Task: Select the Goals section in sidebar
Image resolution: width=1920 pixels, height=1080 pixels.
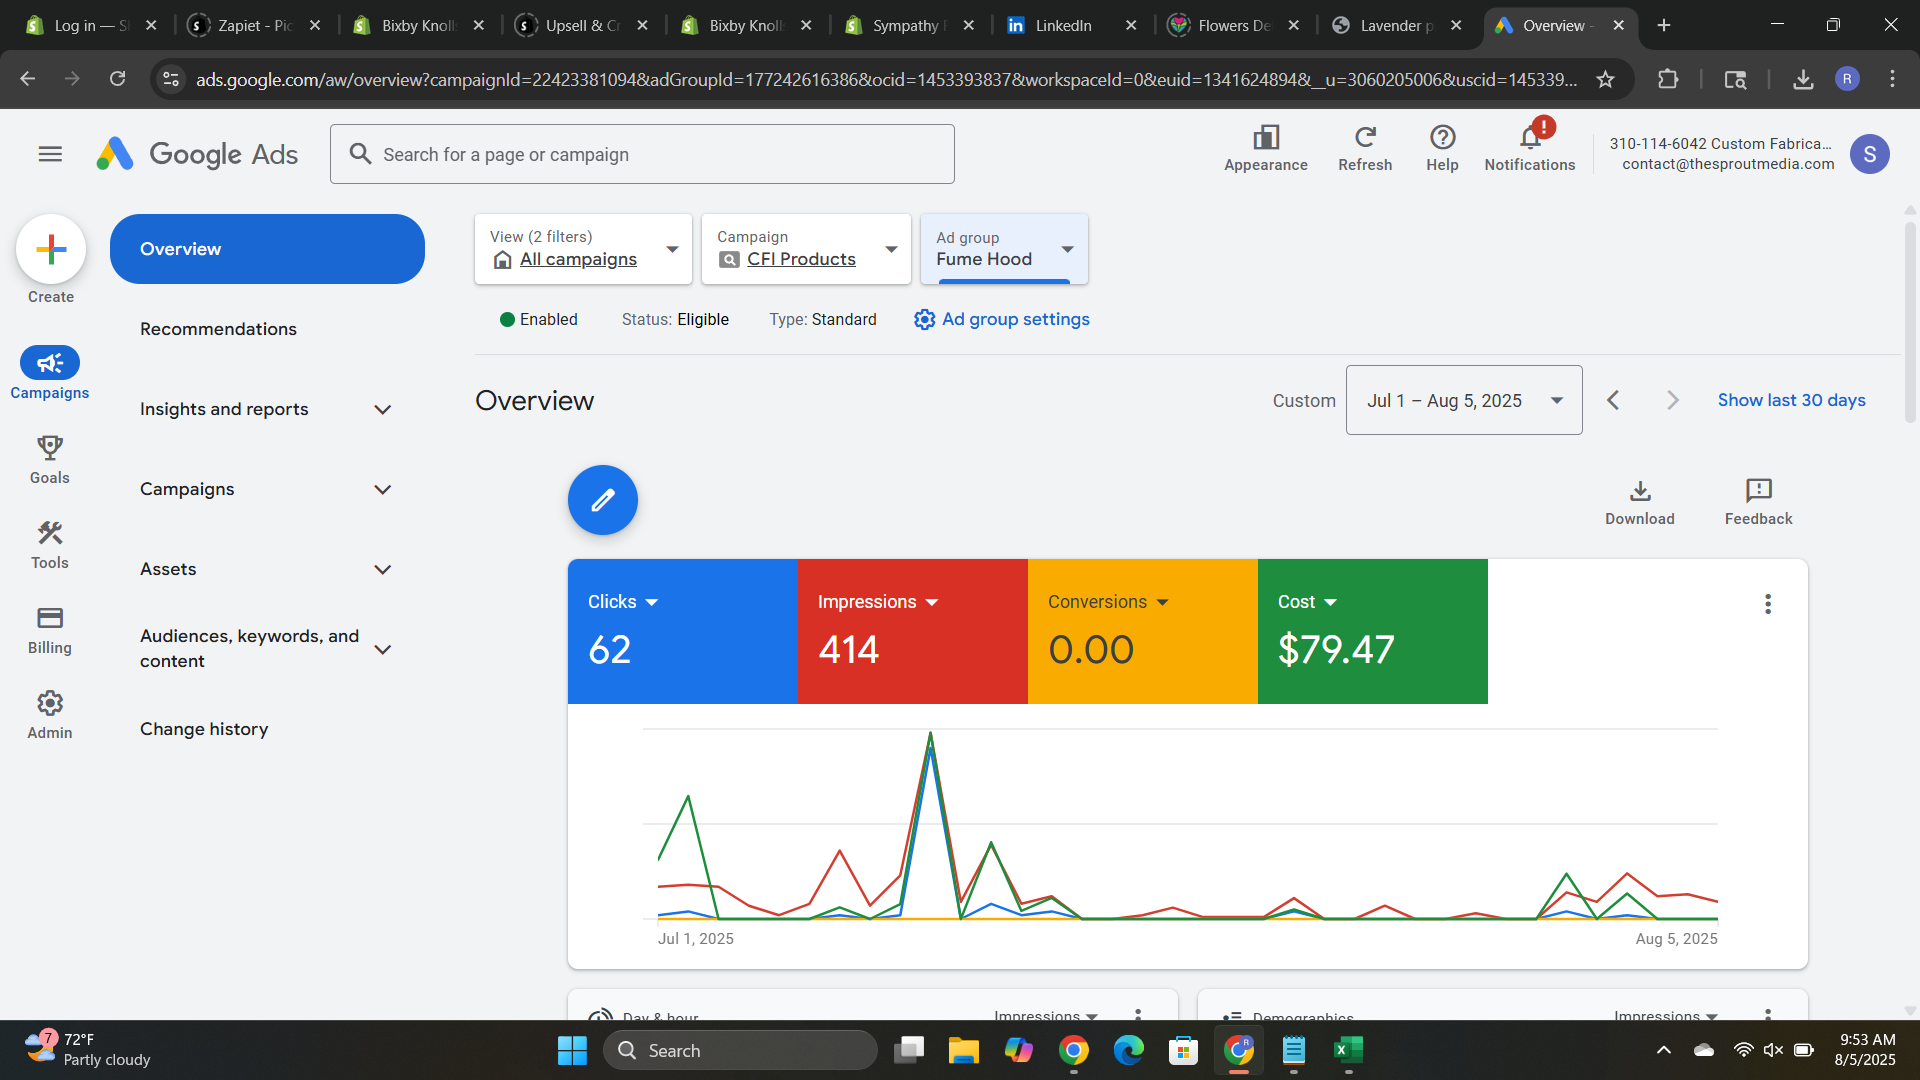Action: [49, 459]
